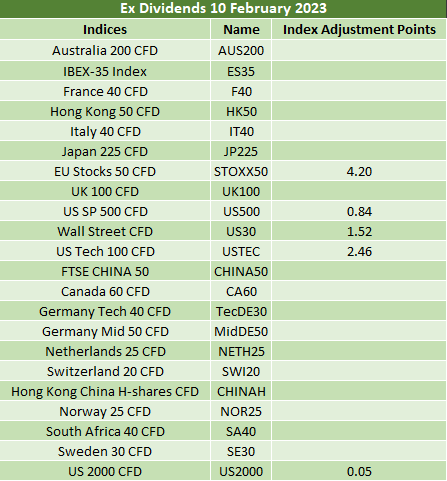Click the Netherlands 25 CFD cell
This screenshot has height=481, width=447.
105,351
